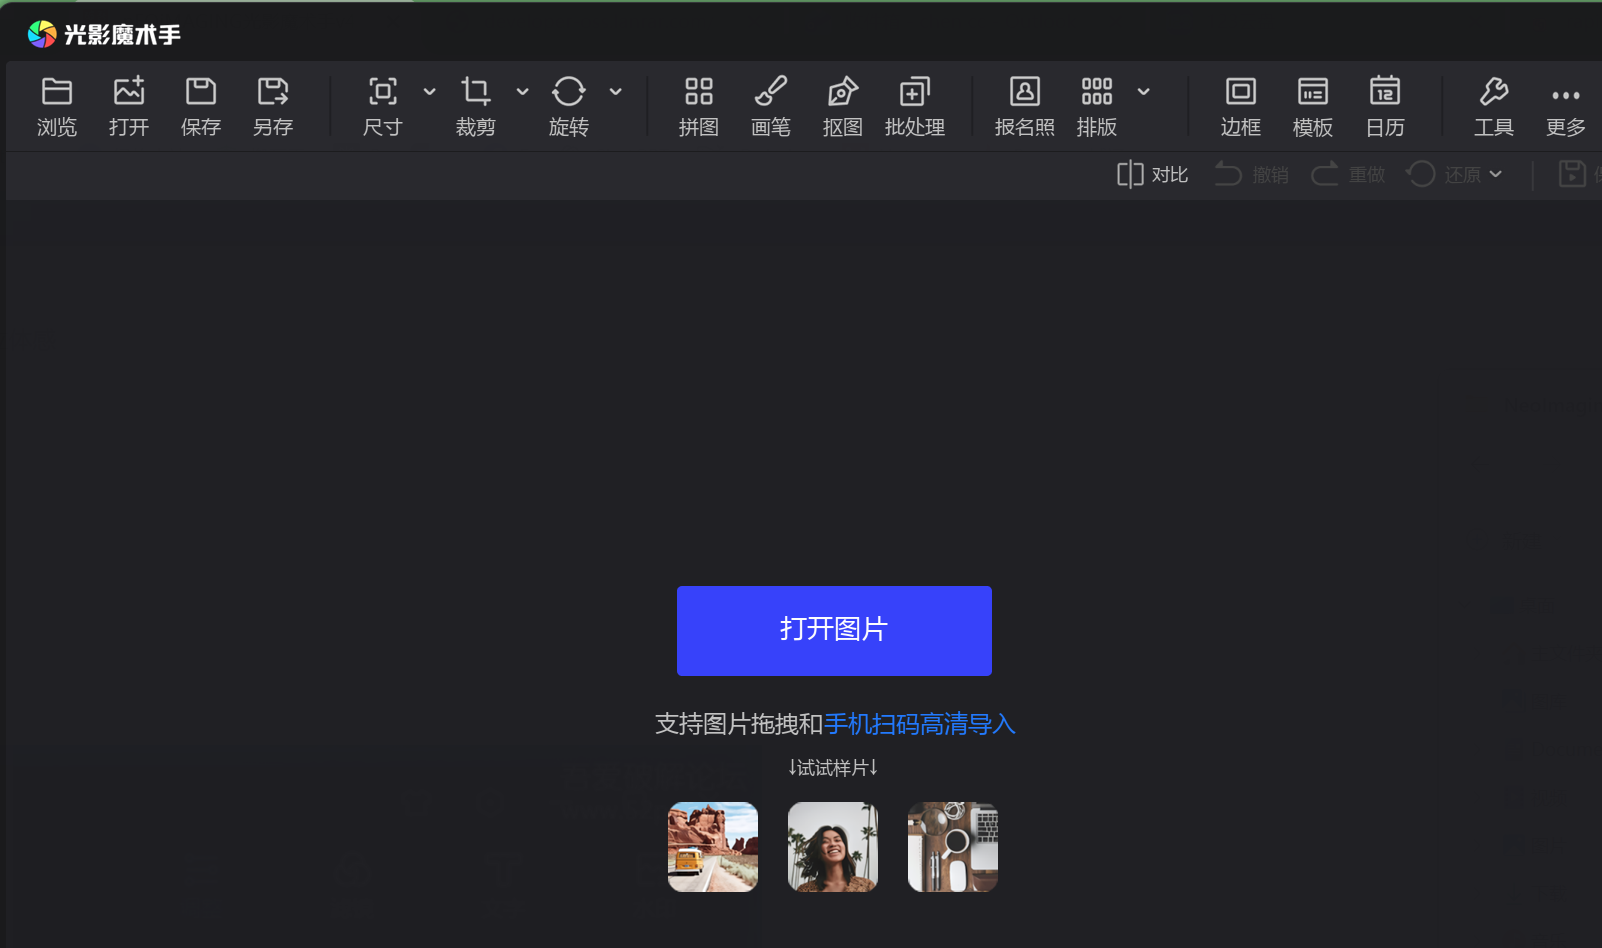The width and height of the screenshot is (1602, 948).
Task: Open the 模板 template tool
Action: tap(1312, 105)
